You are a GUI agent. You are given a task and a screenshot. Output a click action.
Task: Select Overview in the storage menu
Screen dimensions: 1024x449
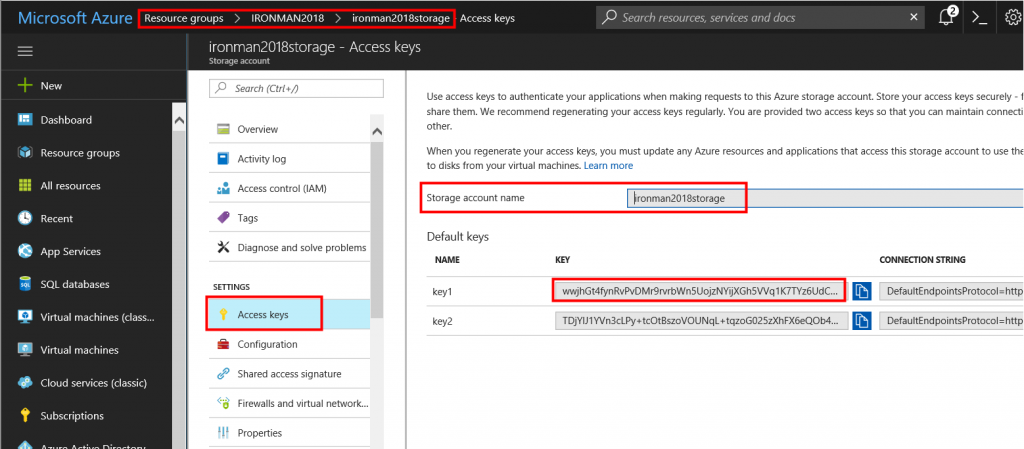(x=289, y=129)
